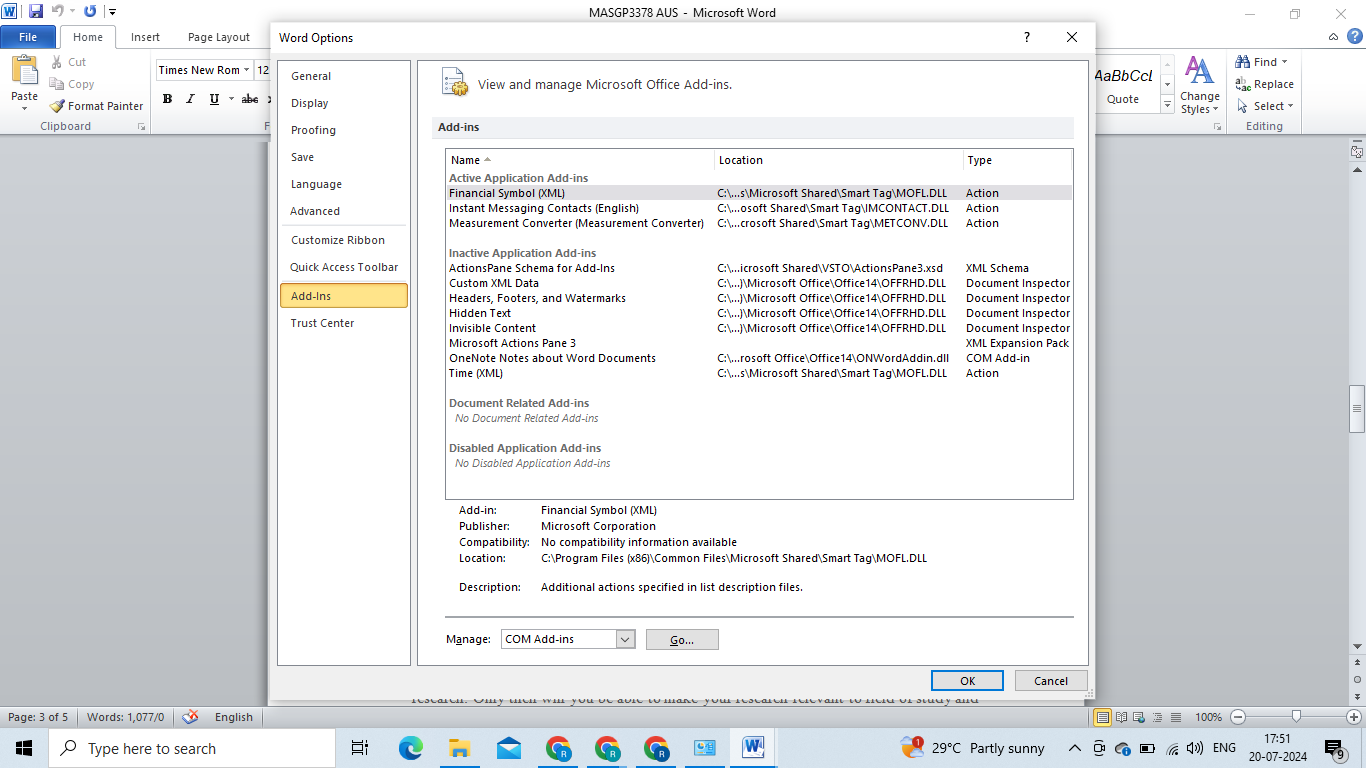Select Instant Messaging Contacts (English) add-in

click(759, 208)
